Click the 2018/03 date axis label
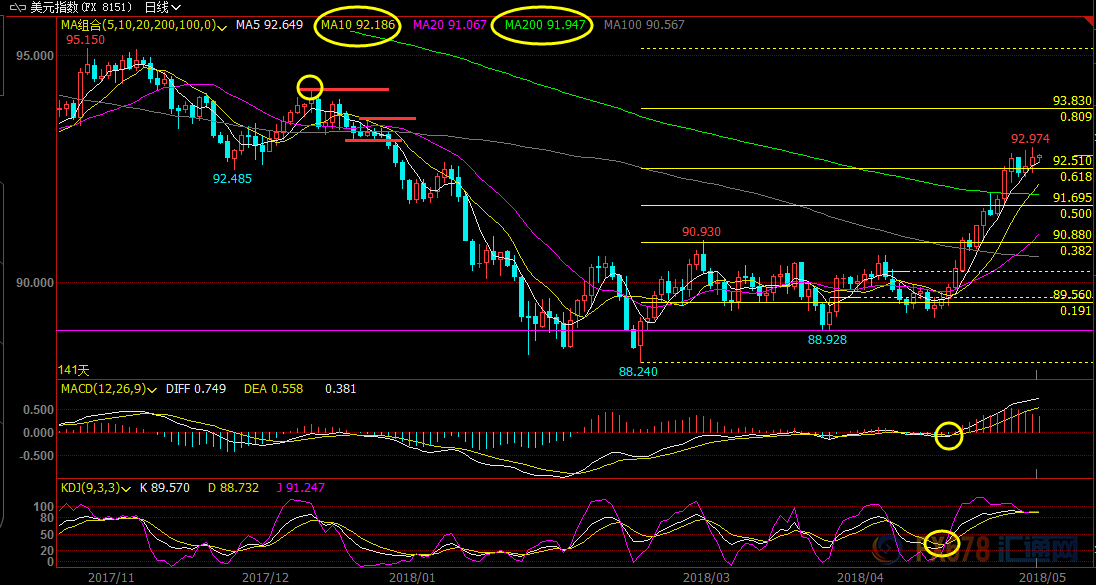 click(x=705, y=578)
